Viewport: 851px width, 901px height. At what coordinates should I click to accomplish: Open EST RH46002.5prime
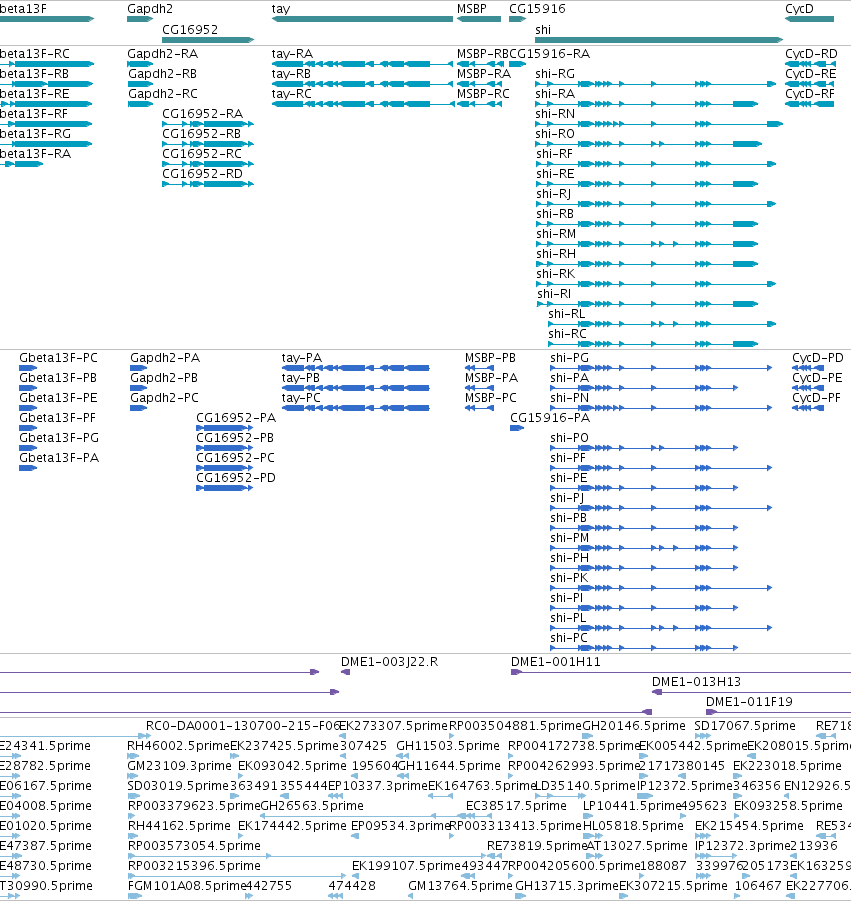click(178, 746)
